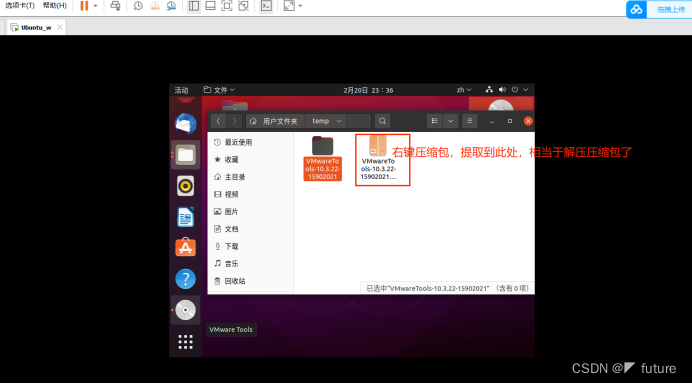Click the date and time 2月20日 clock
Image resolution: width=692 pixels, height=384 pixels.
click(x=368, y=90)
